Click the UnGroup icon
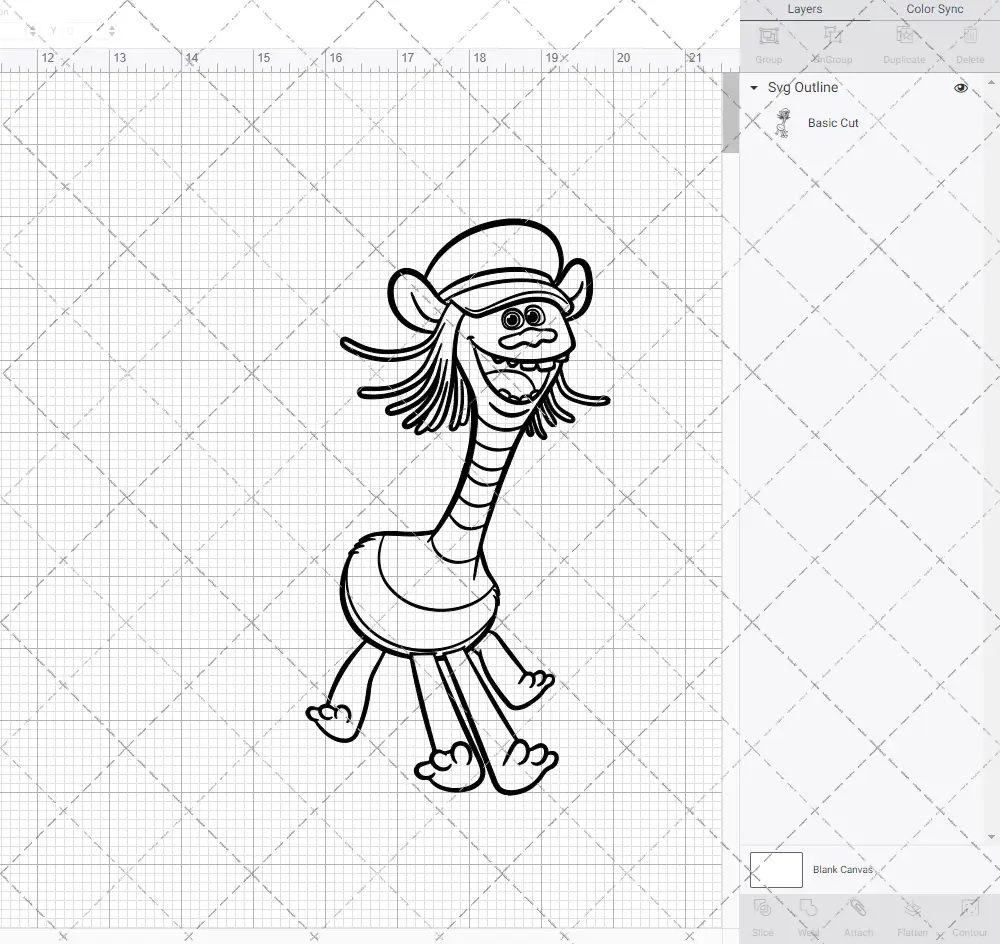The width and height of the screenshot is (1000, 944). click(832, 45)
